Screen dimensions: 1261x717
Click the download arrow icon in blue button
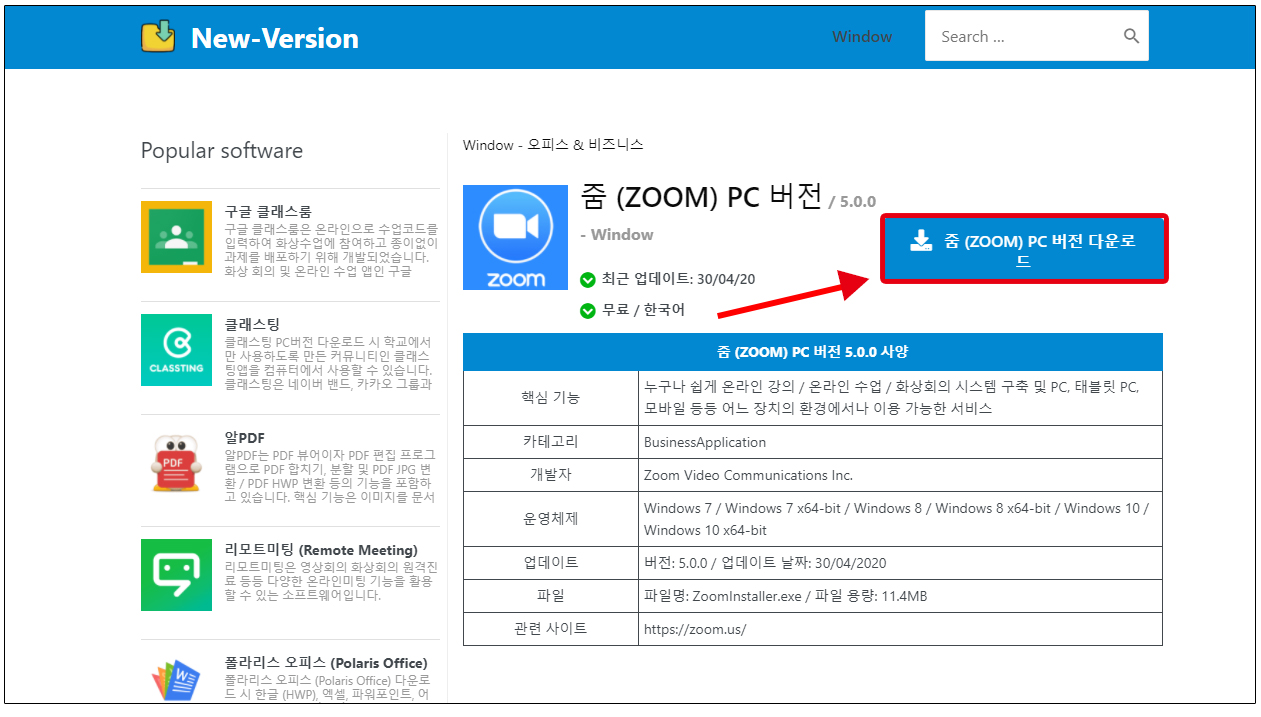point(921,241)
